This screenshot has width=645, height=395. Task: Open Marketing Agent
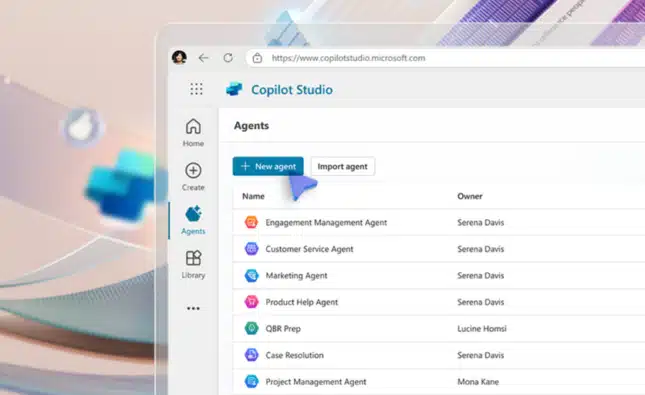(296, 276)
